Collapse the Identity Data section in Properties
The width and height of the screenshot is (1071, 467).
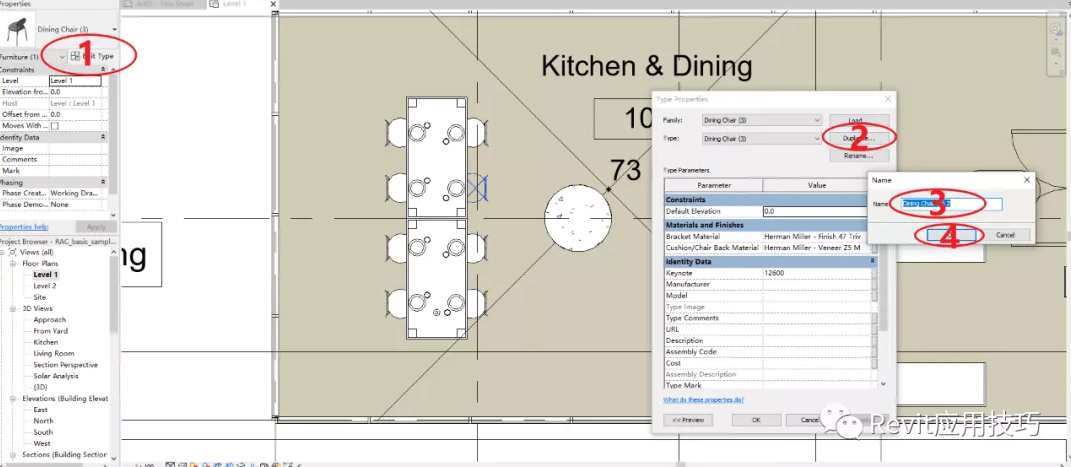[x=103, y=137]
